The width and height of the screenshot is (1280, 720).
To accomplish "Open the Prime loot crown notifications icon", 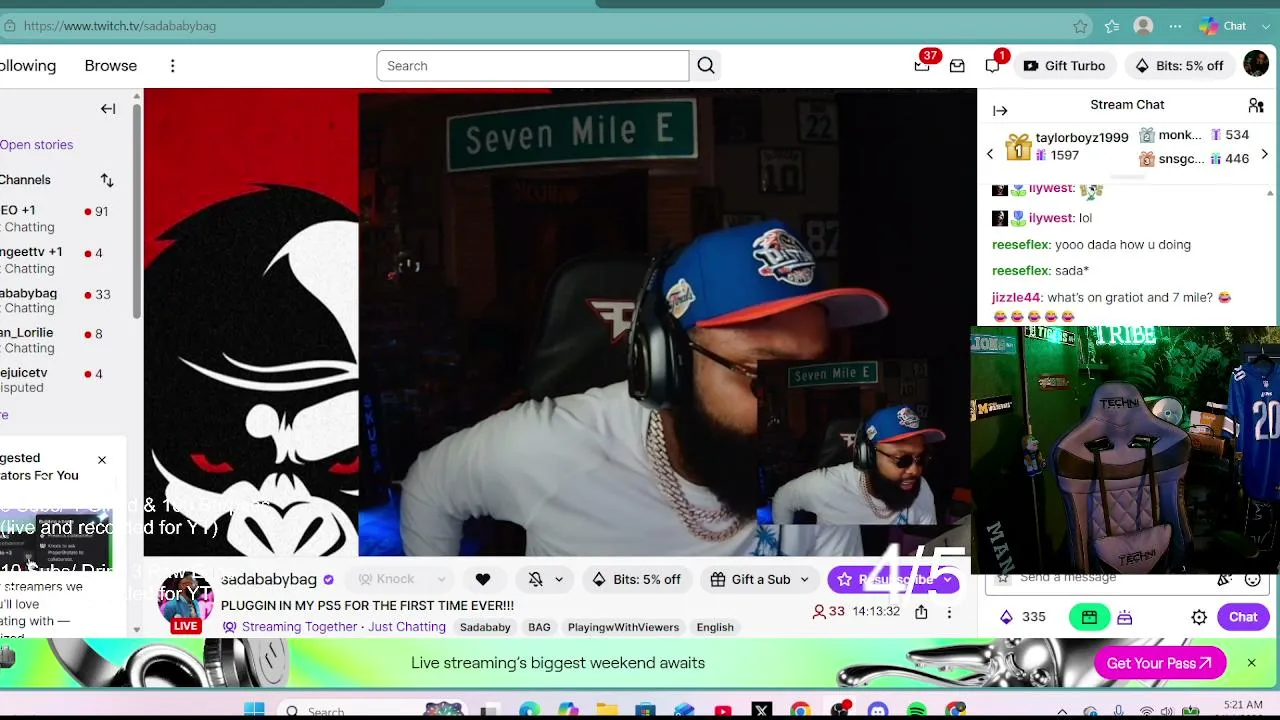I will [x=922, y=66].
